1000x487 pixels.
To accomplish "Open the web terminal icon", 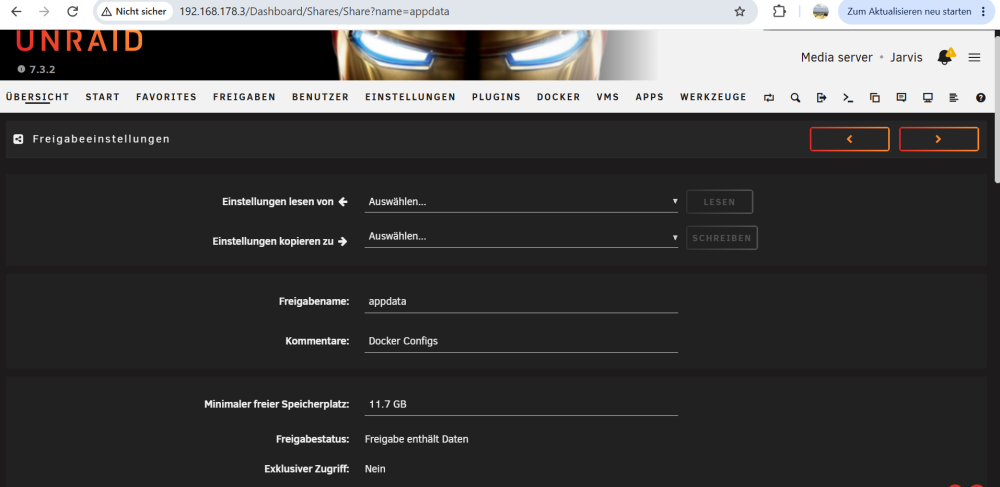I will point(848,98).
